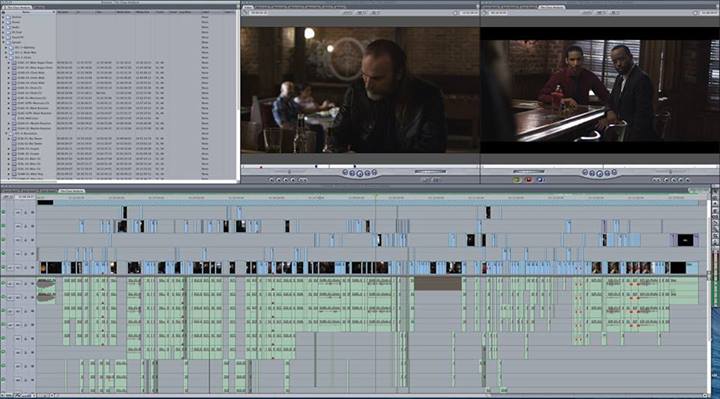Screen dimensions: 720x399
Task: Click the Timeline ruler above the video tracks
Action: (372, 197)
